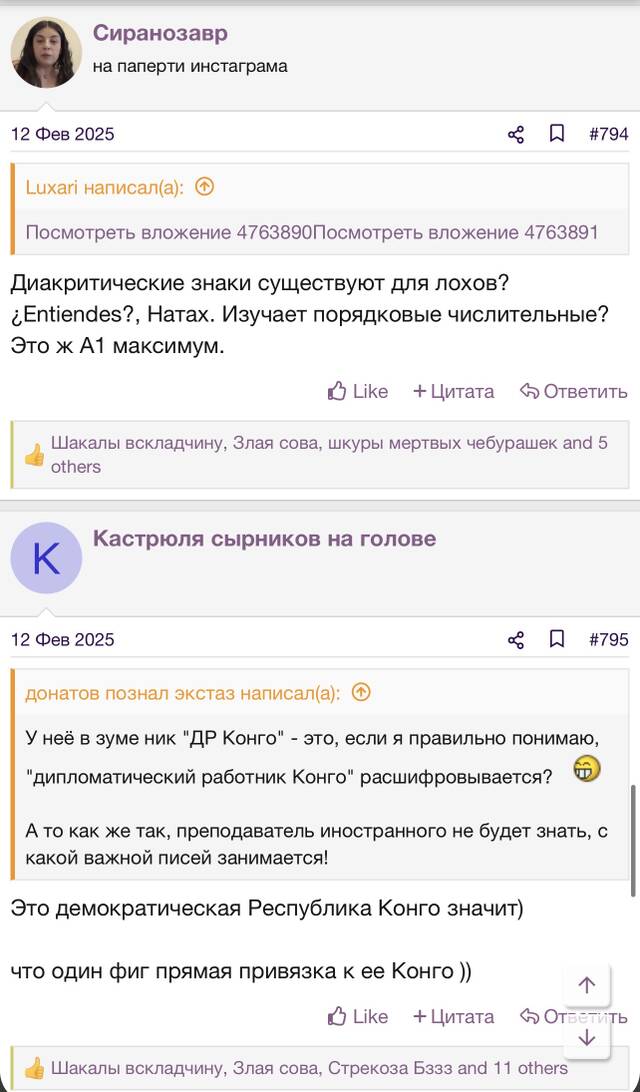640x1092 pixels.
Task: Open Кастрюля сырников на голове profile
Action: (x=265, y=538)
